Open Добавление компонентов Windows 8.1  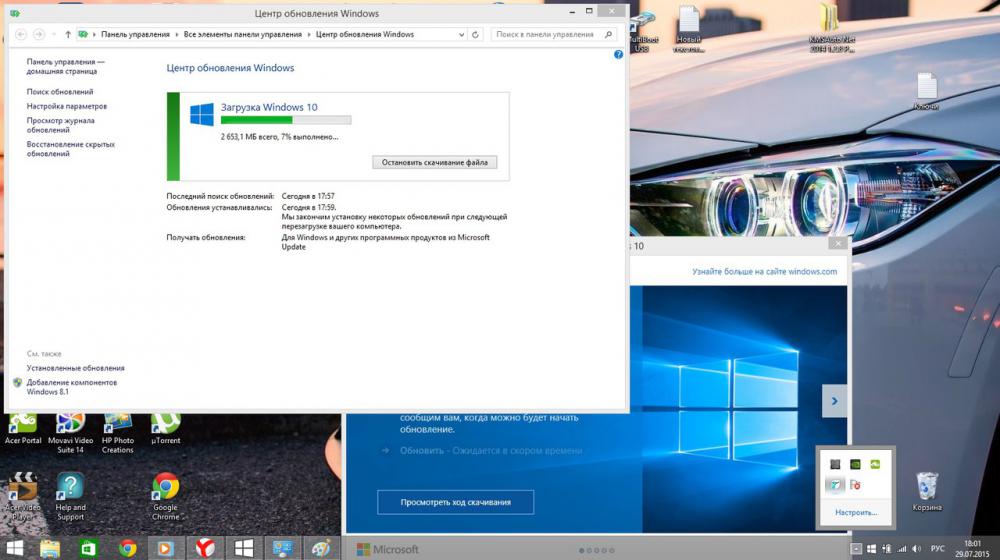pos(71,387)
